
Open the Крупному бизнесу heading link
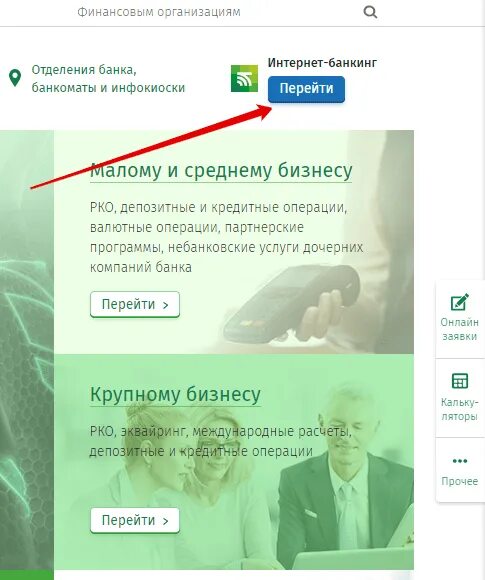(x=175, y=395)
